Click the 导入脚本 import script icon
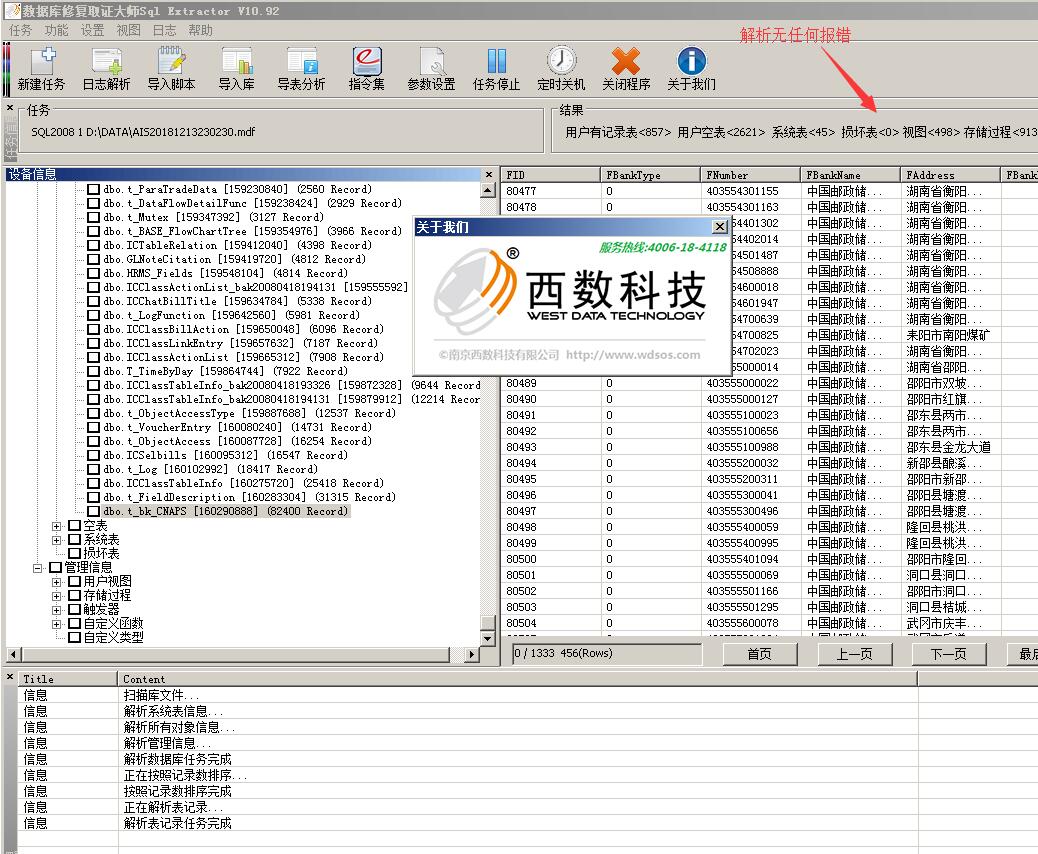Image resolution: width=1038 pixels, height=854 pixels. tap(171, 69)
